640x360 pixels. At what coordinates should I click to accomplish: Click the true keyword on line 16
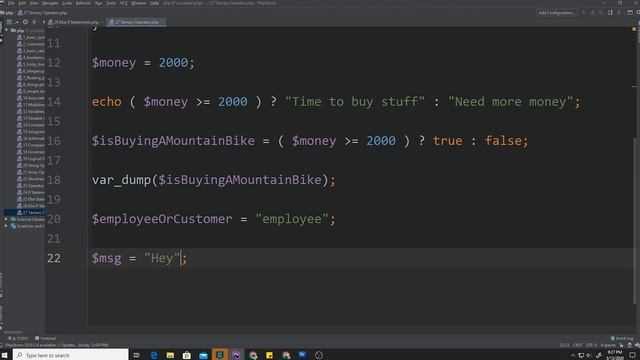tap(447, 141)
